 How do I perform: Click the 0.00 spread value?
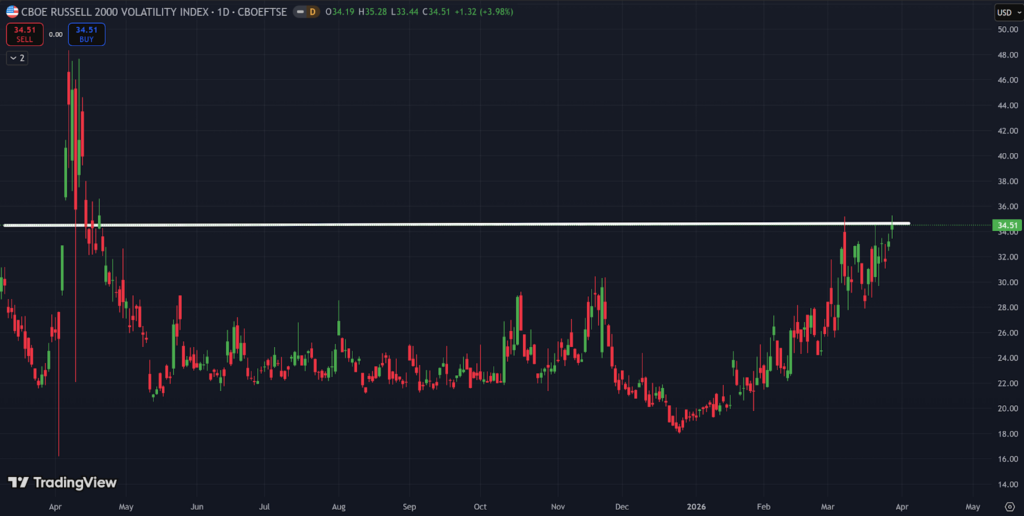(x=55, y=34)
